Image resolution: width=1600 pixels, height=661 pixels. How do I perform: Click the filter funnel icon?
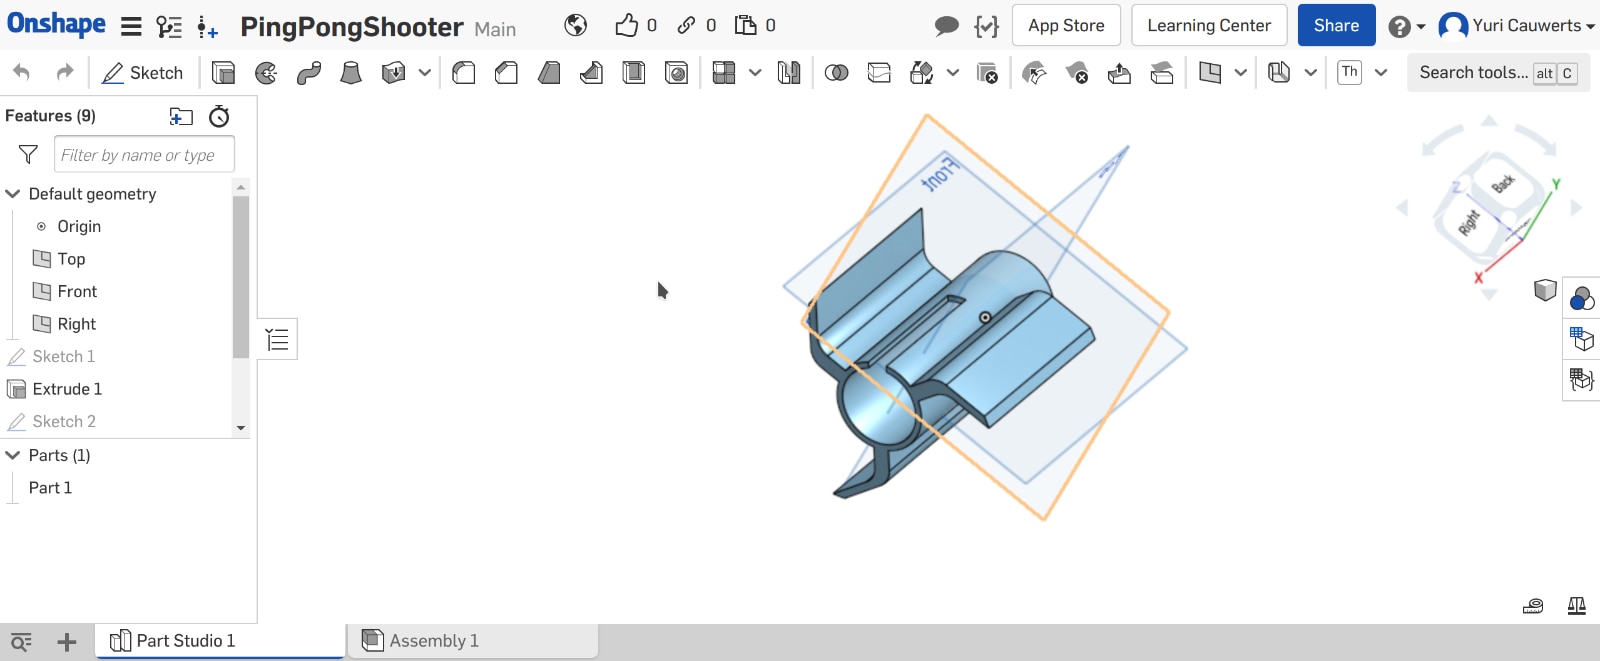pos(28,154)
